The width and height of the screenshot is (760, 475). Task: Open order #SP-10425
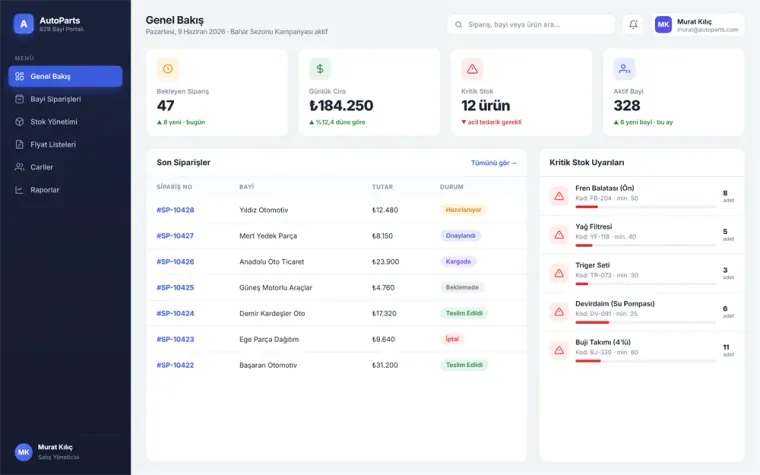(175, 287)
